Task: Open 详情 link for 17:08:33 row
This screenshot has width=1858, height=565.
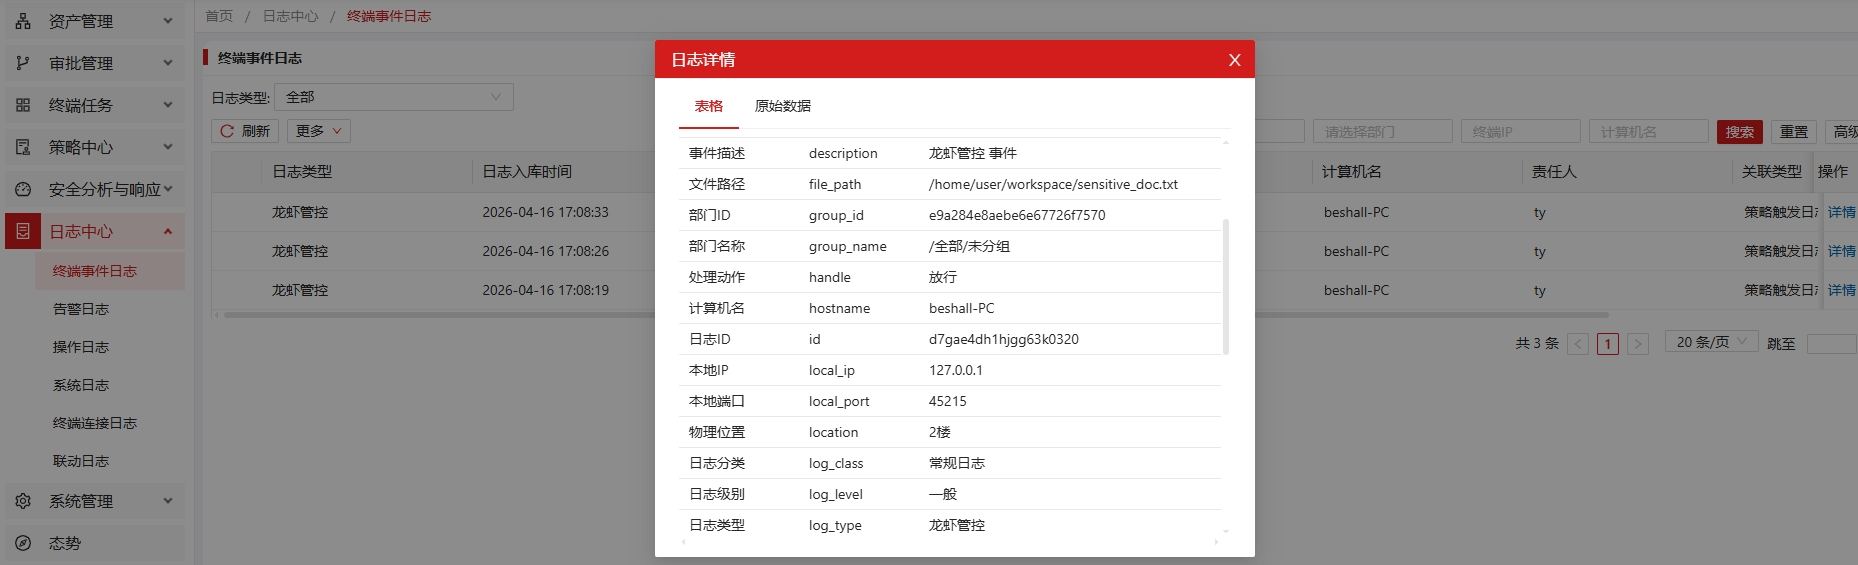Action: click(x=1841, y=212)
